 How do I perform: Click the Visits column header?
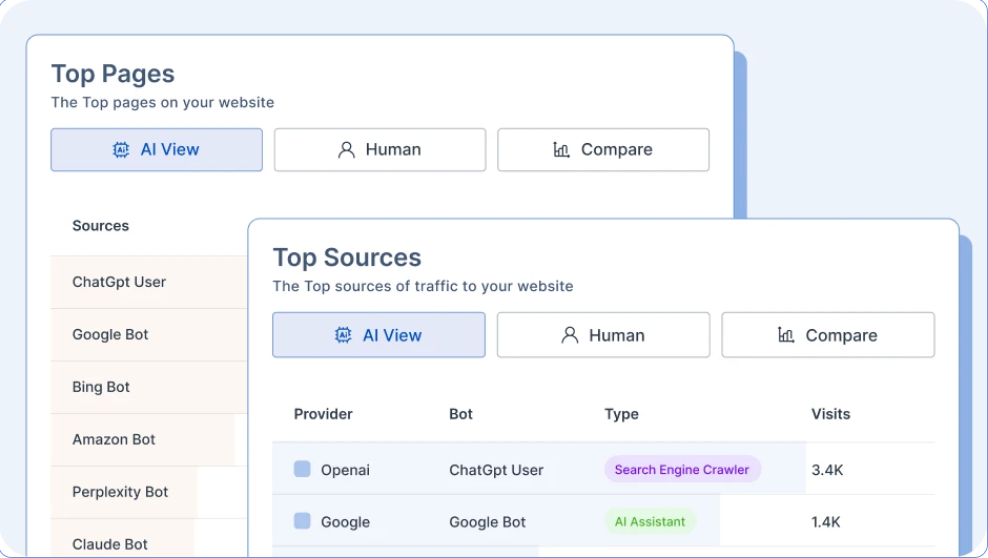point(830,414)
